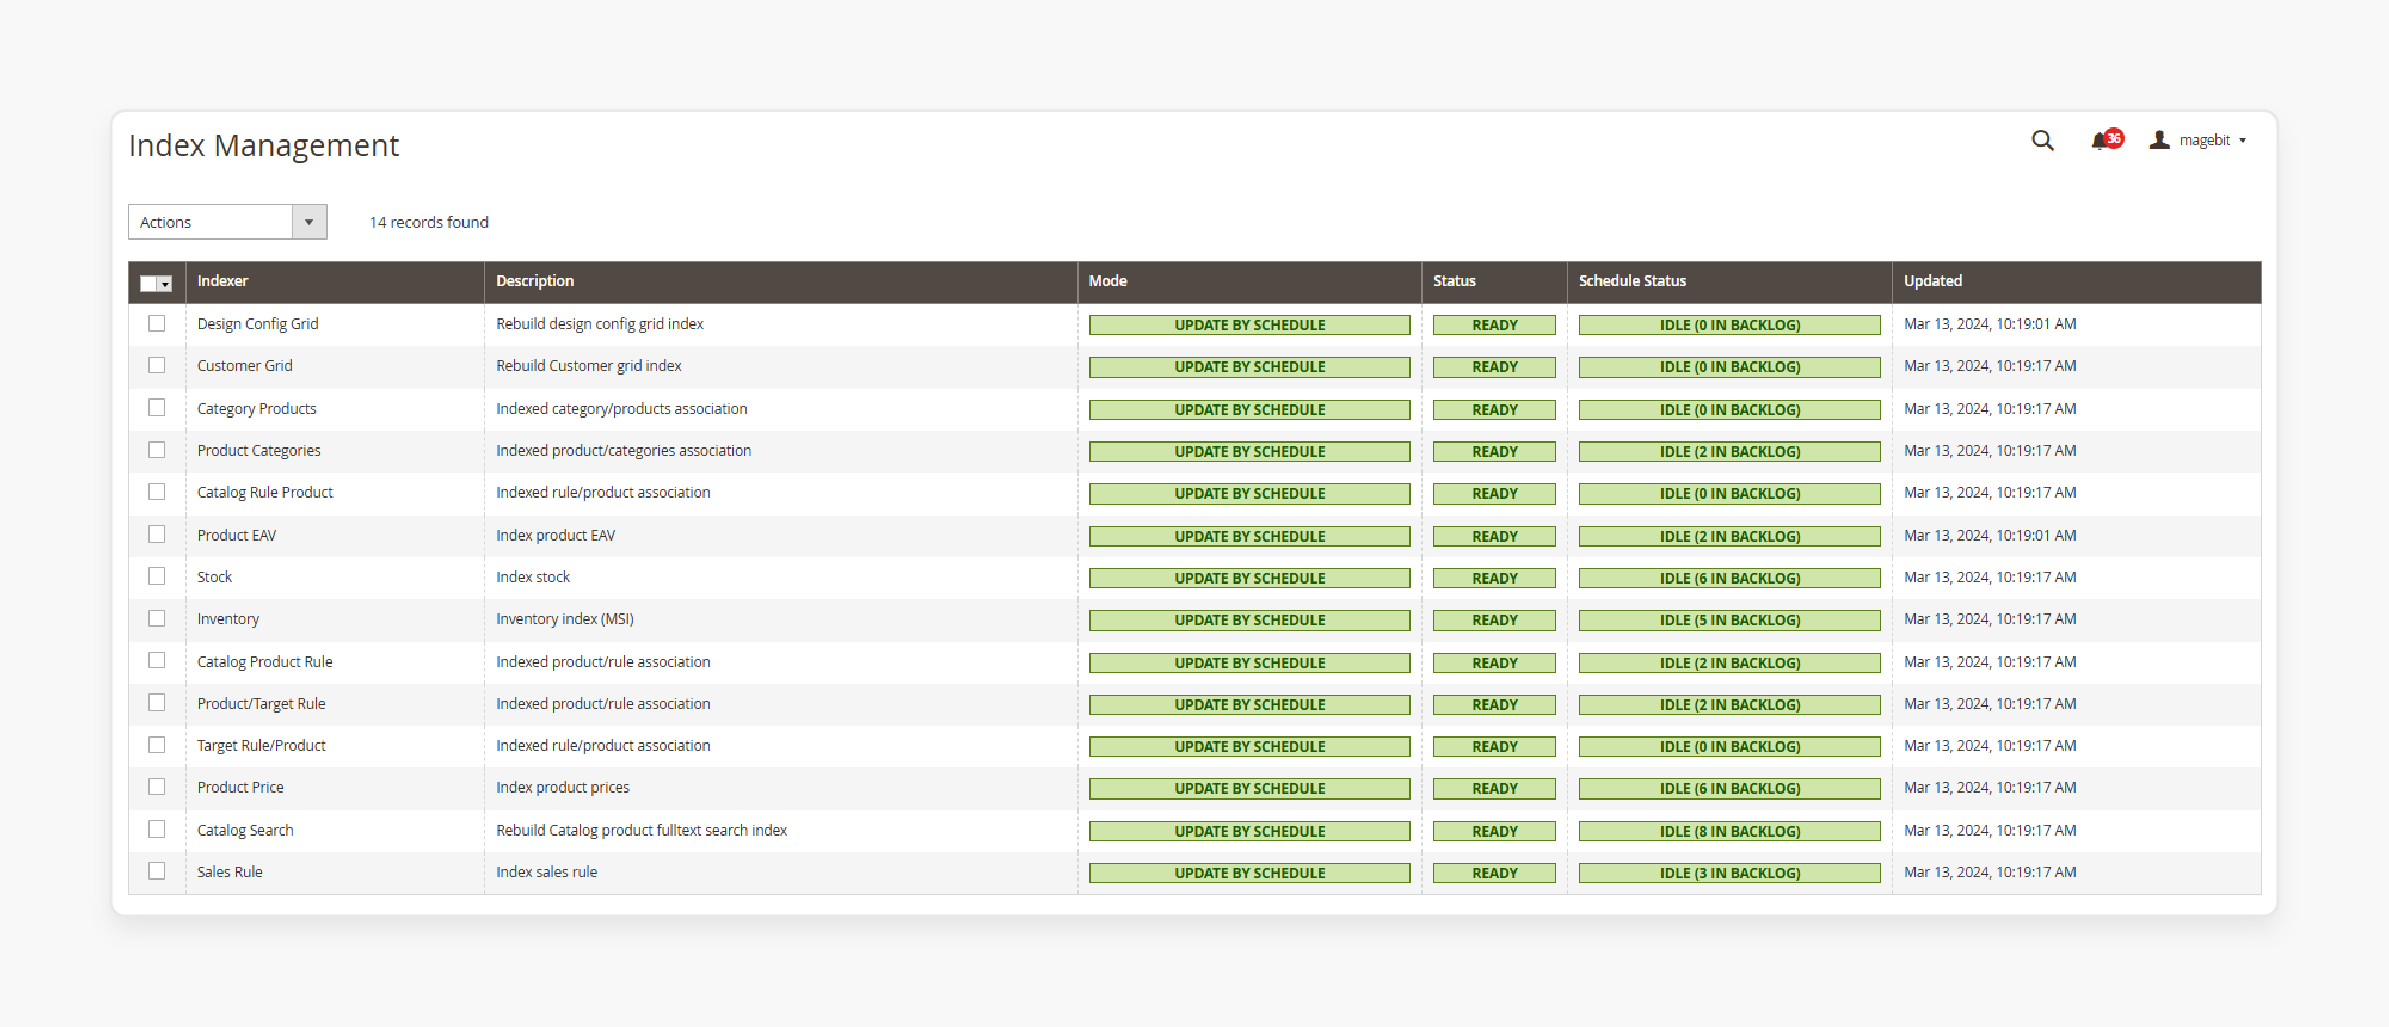Click the Product EAV indexer name

236,536
